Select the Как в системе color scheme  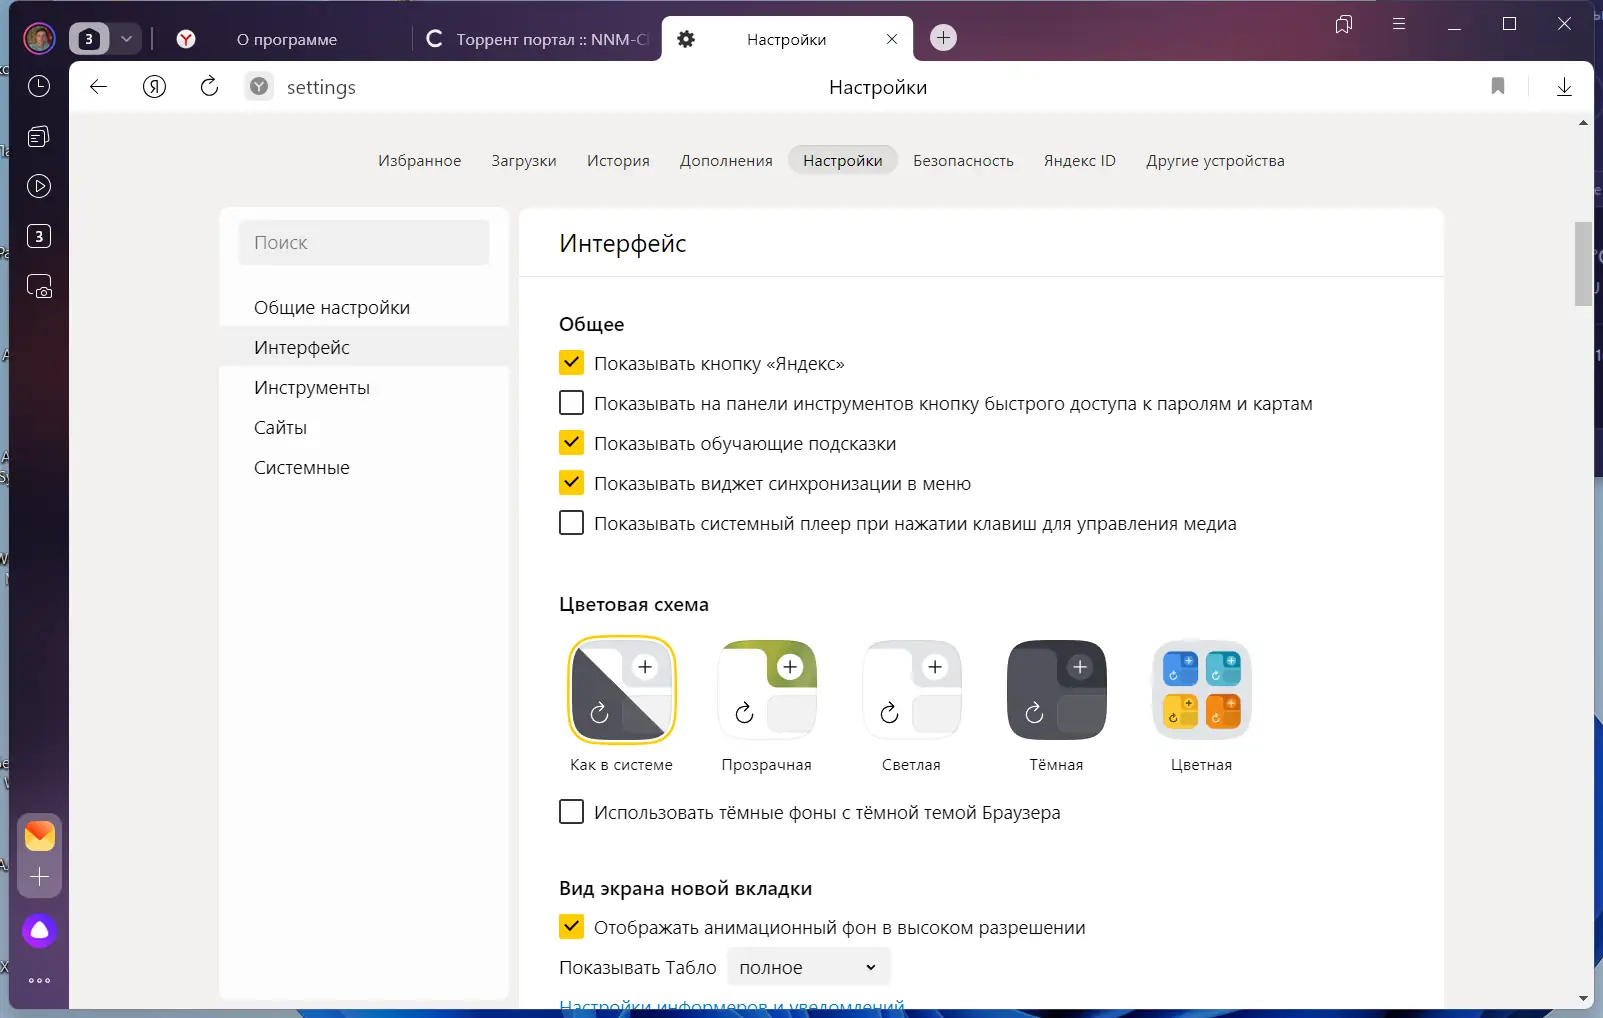coord(622,690)
